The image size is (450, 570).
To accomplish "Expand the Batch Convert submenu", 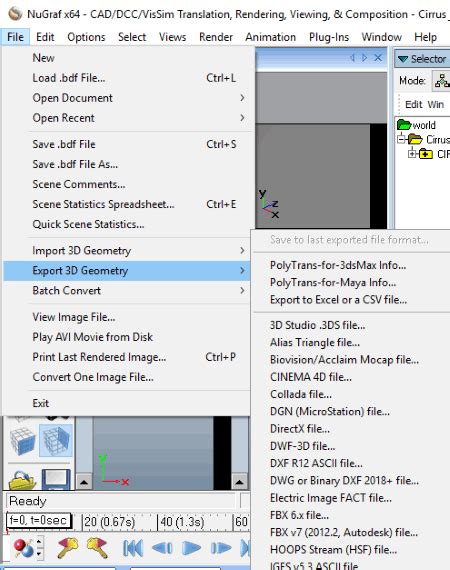I will pos(126,290).
